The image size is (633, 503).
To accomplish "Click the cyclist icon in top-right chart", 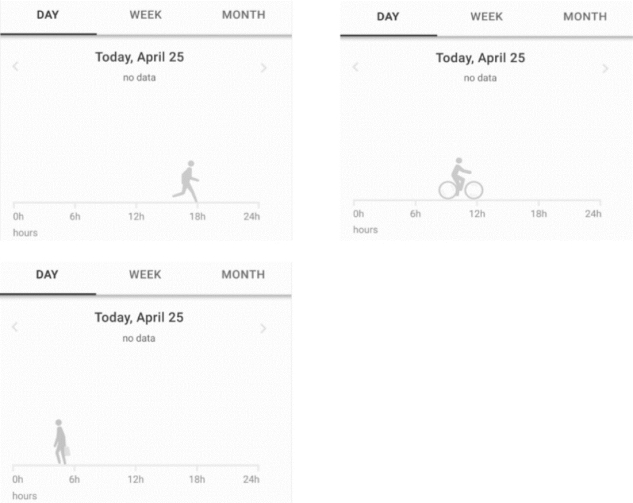I will (x=461, y=178).
